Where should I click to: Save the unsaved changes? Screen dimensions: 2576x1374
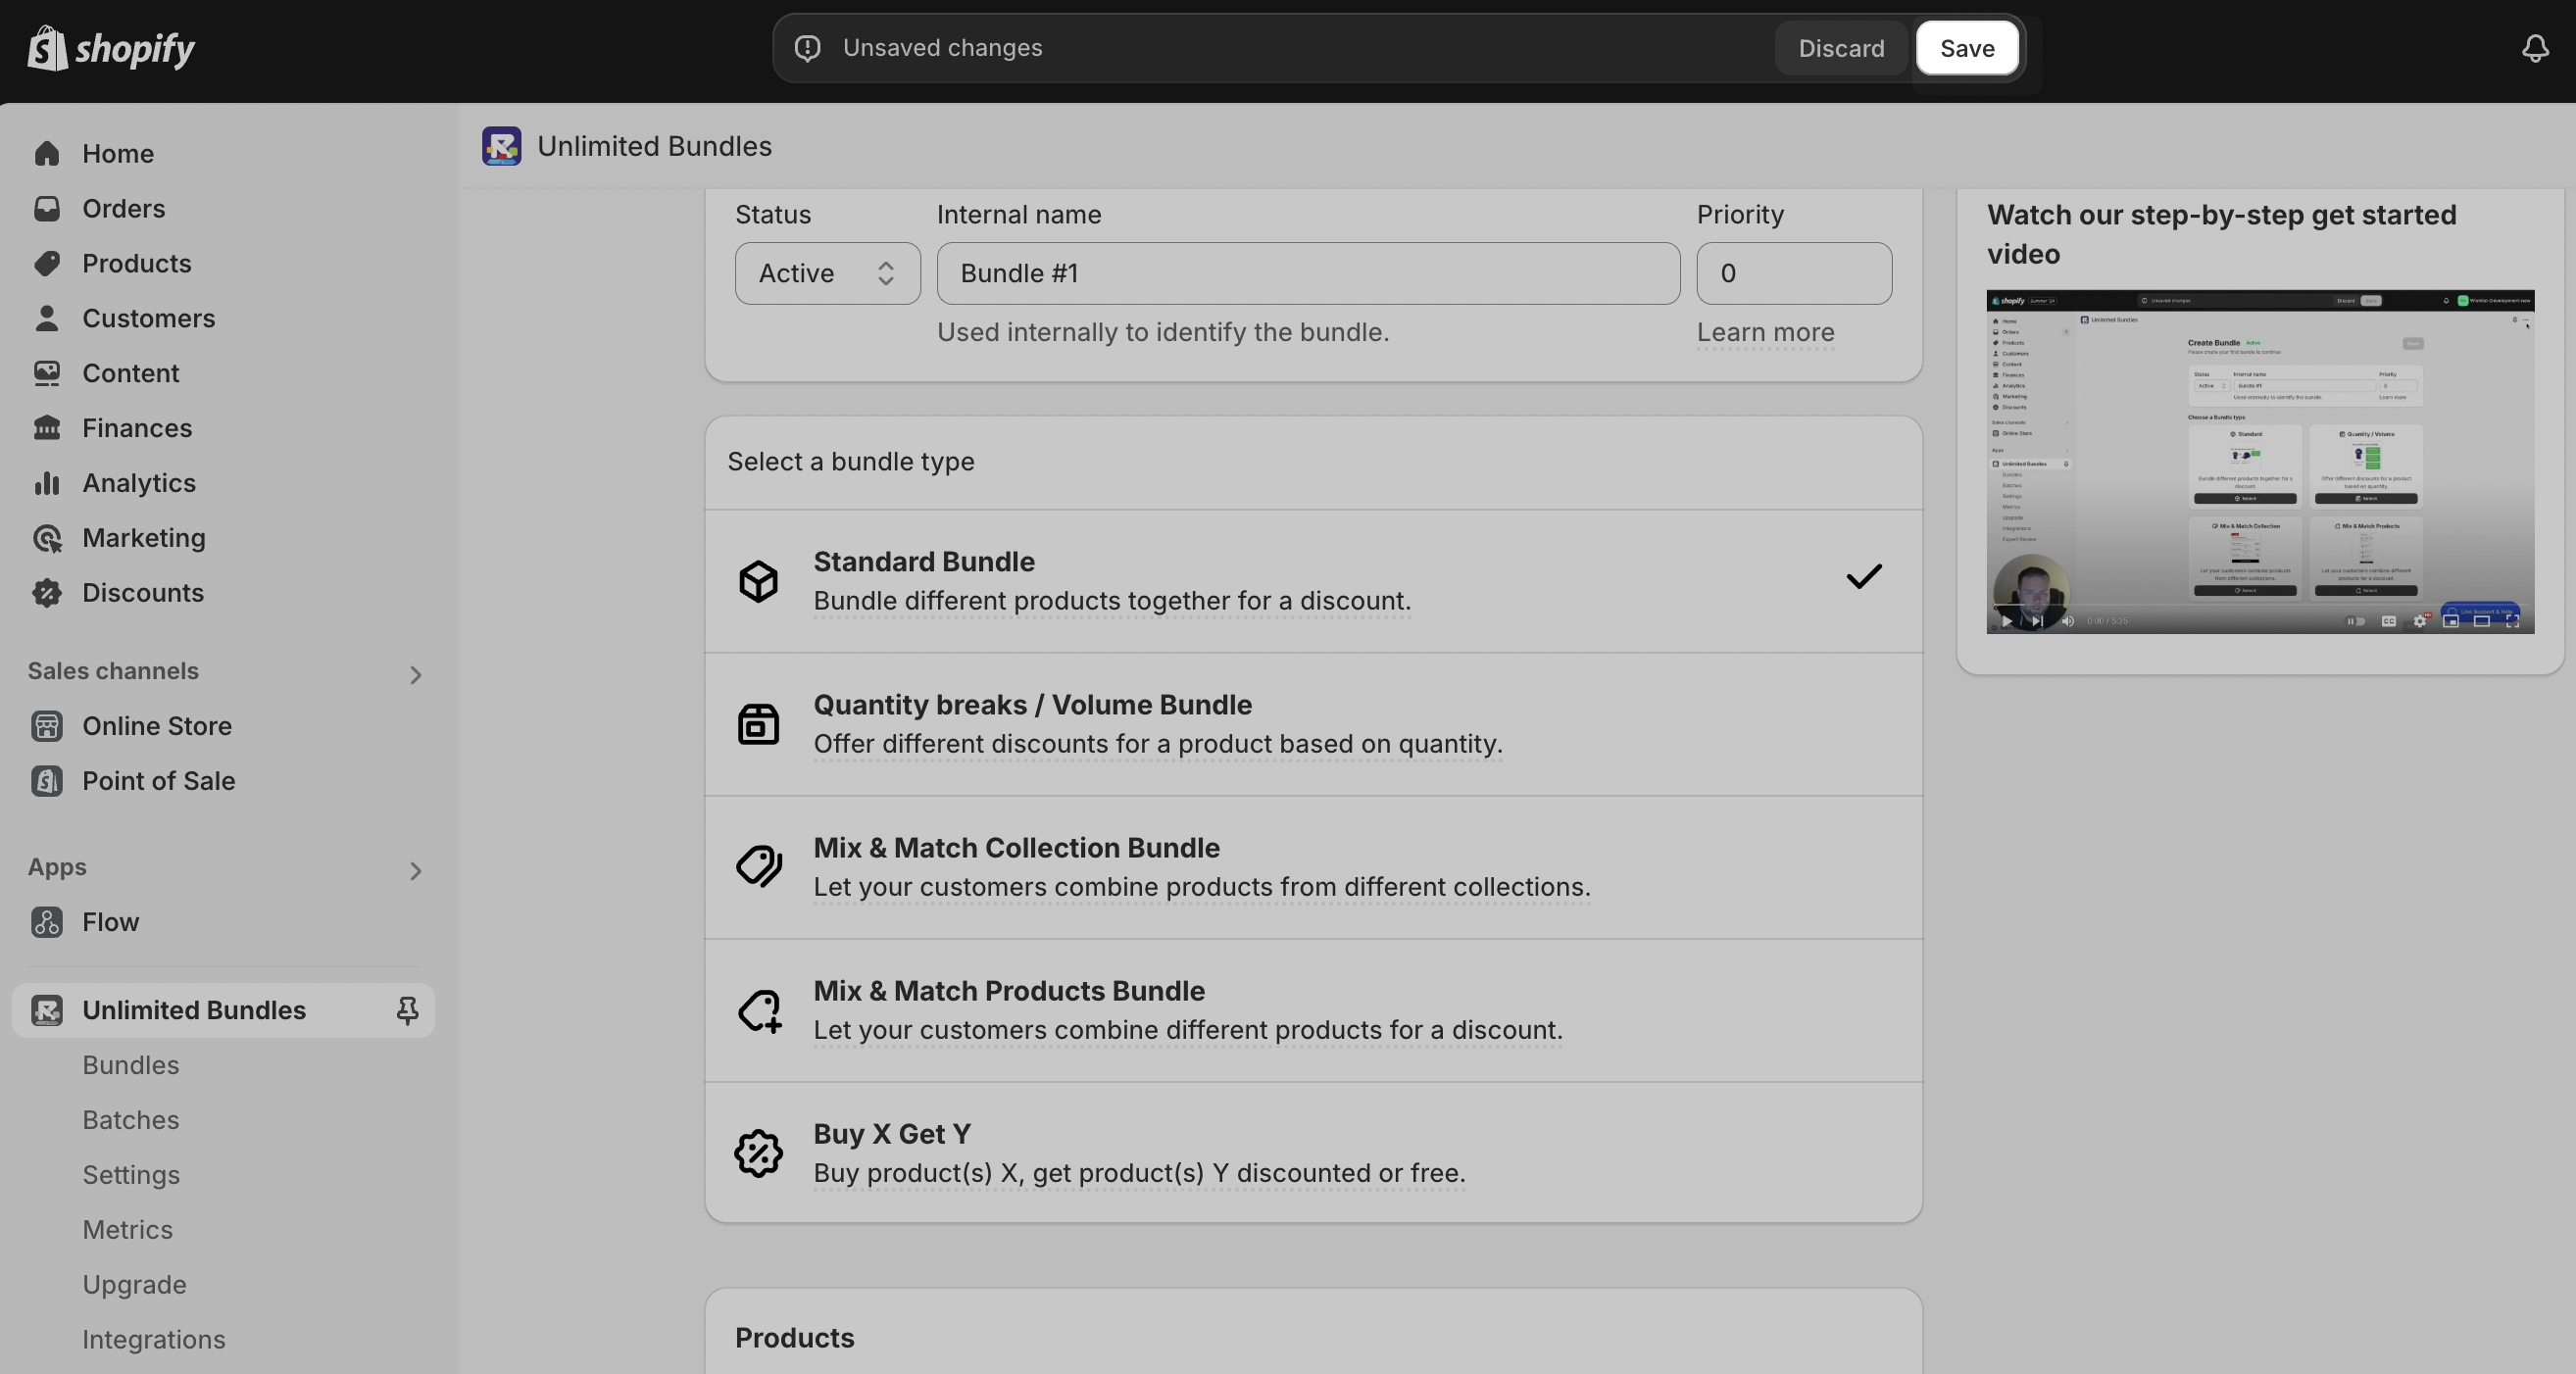[1966, 48]
